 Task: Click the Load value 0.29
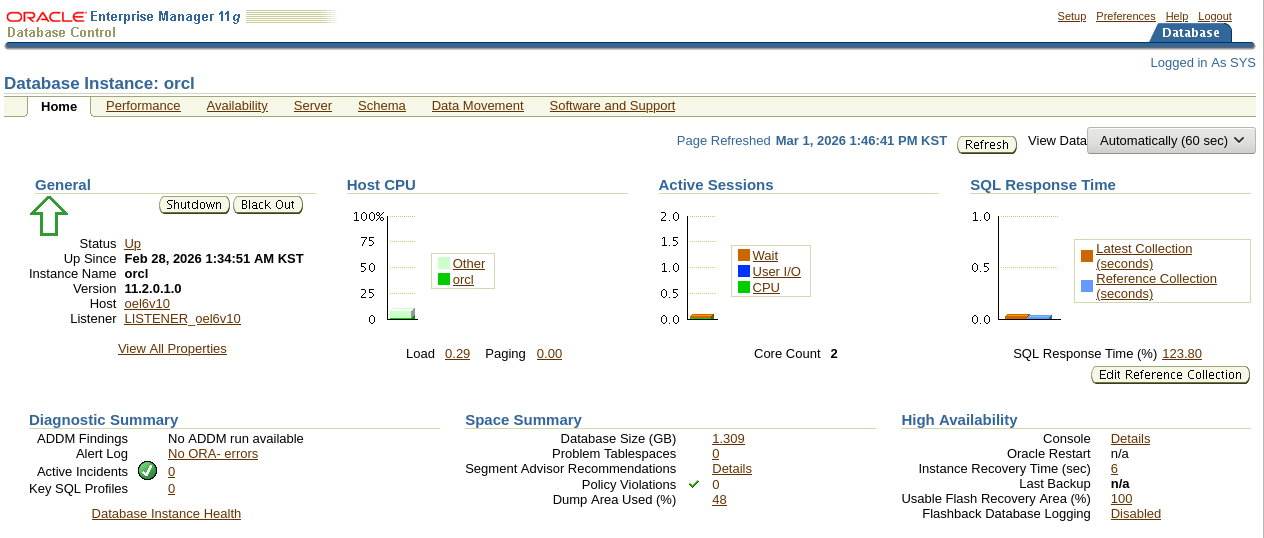tap(457, 354)
